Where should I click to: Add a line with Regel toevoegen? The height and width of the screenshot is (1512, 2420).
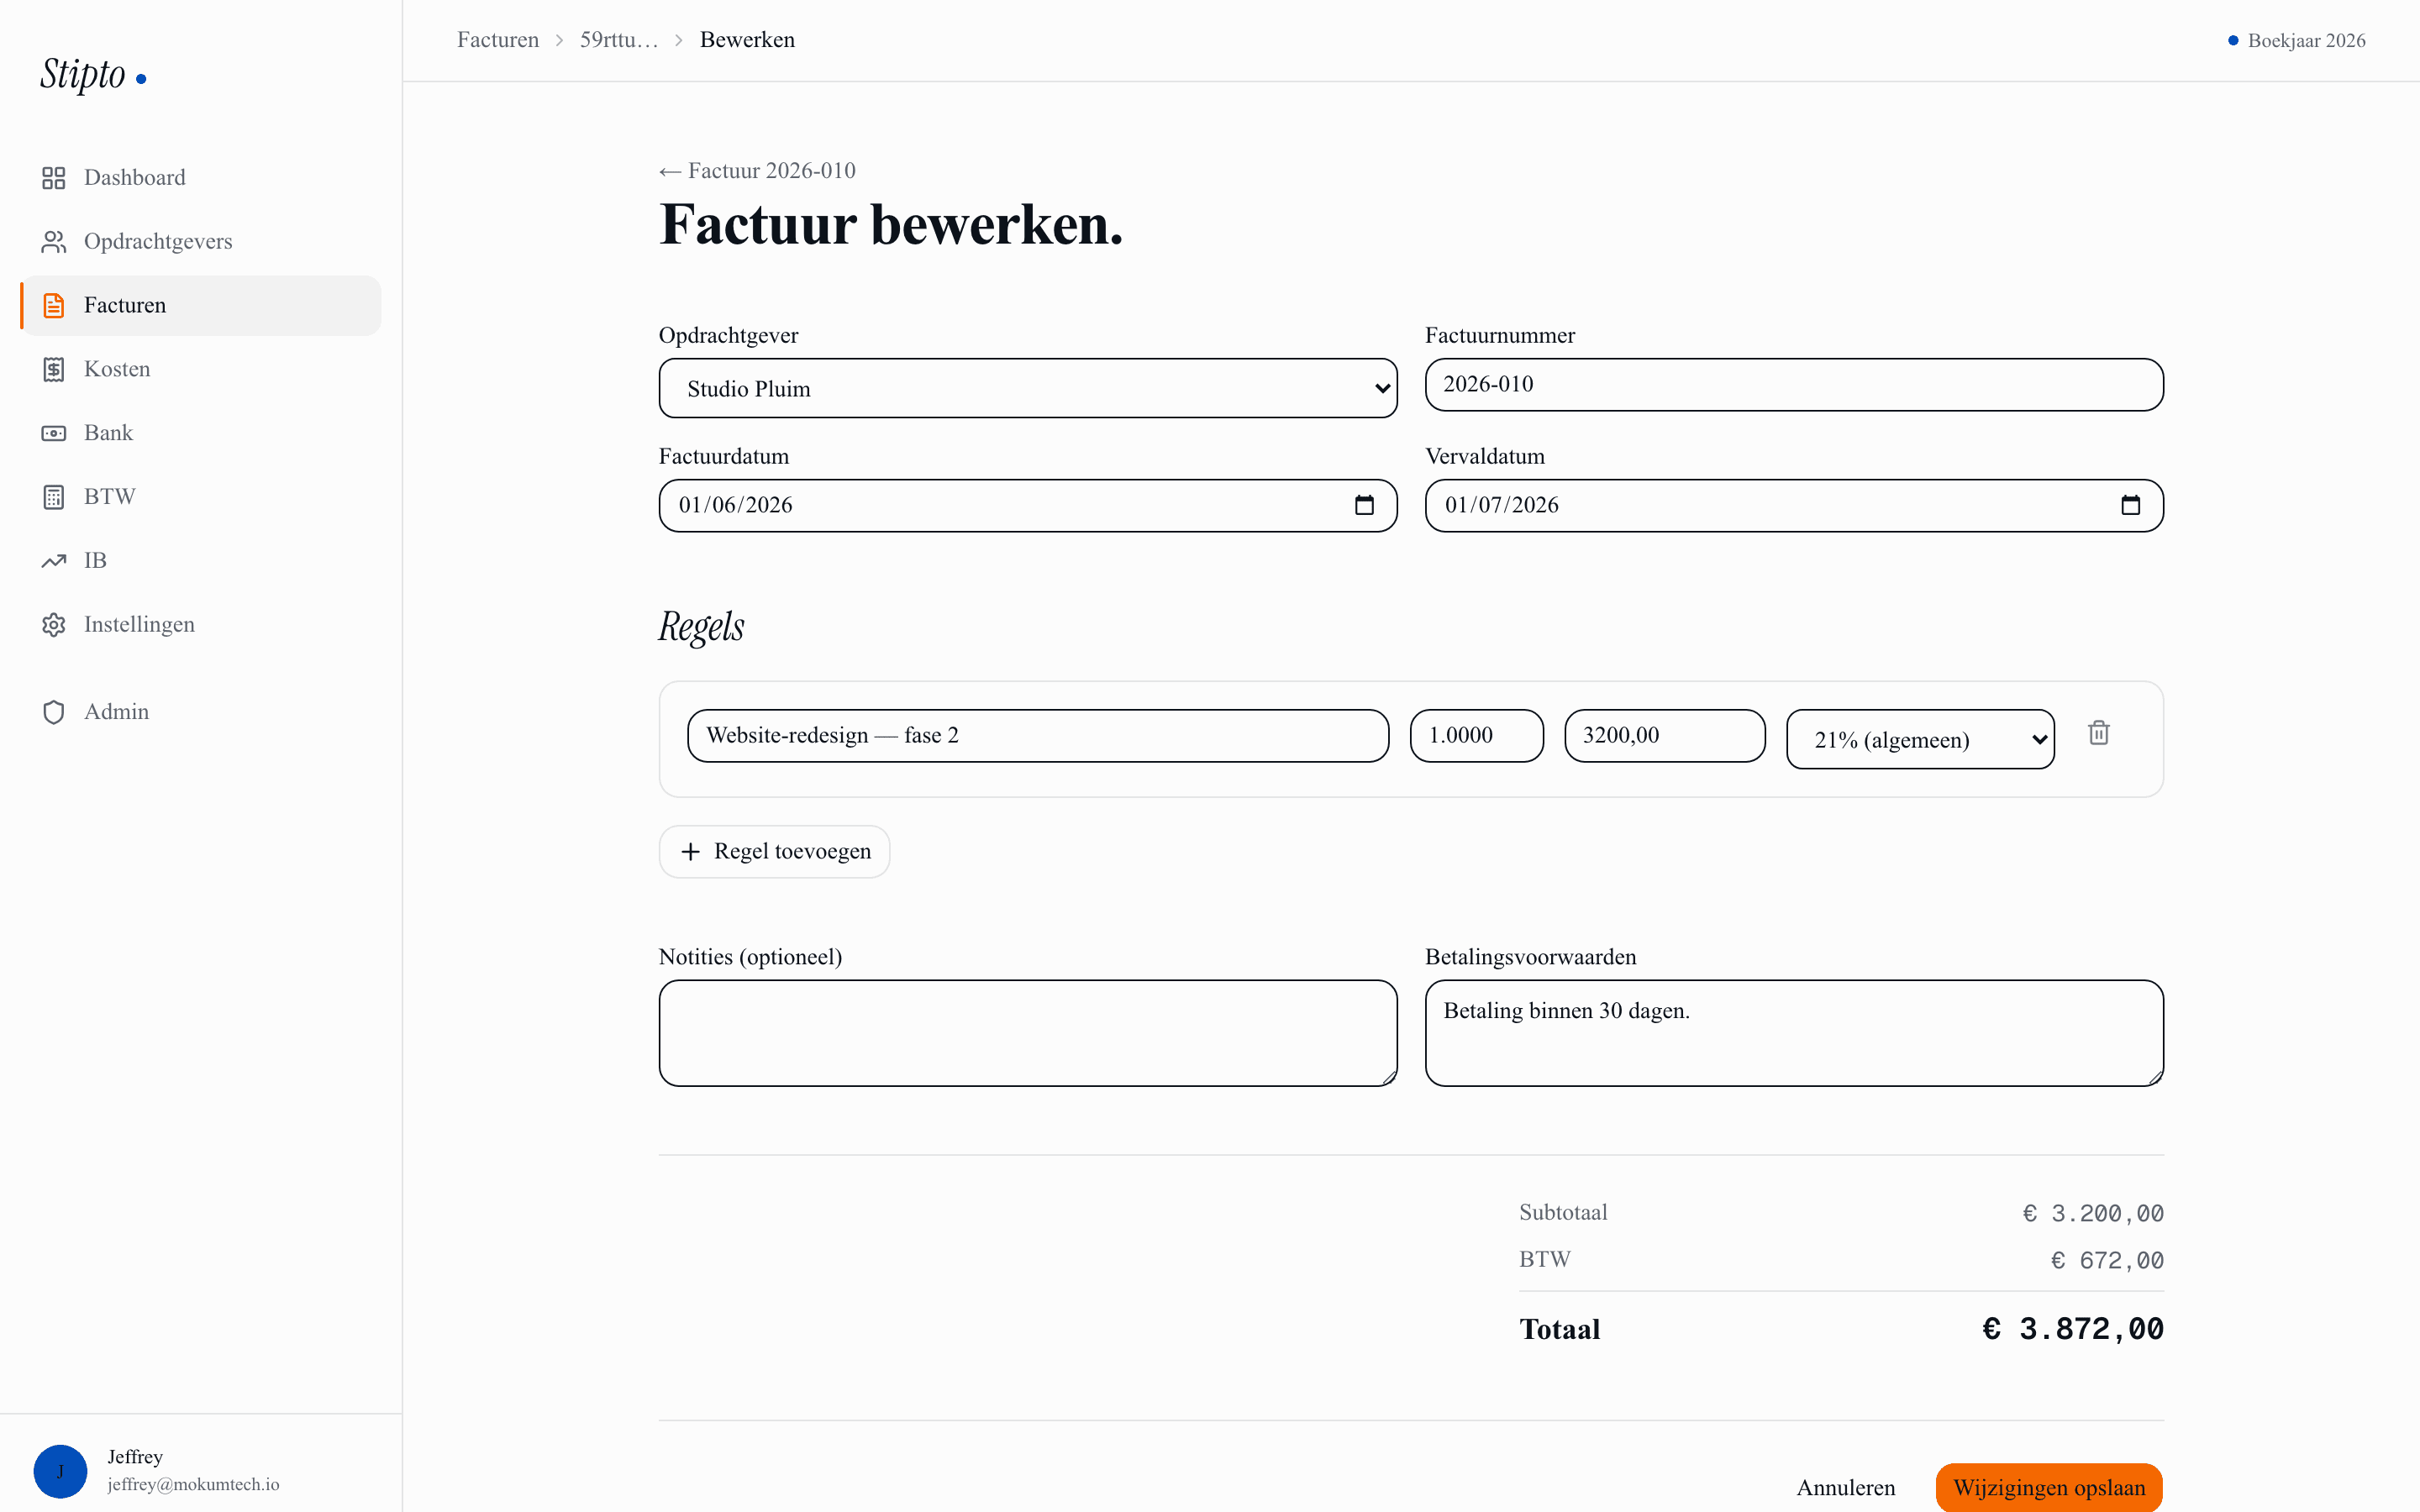pyautogui.click(x=774, y=851)
